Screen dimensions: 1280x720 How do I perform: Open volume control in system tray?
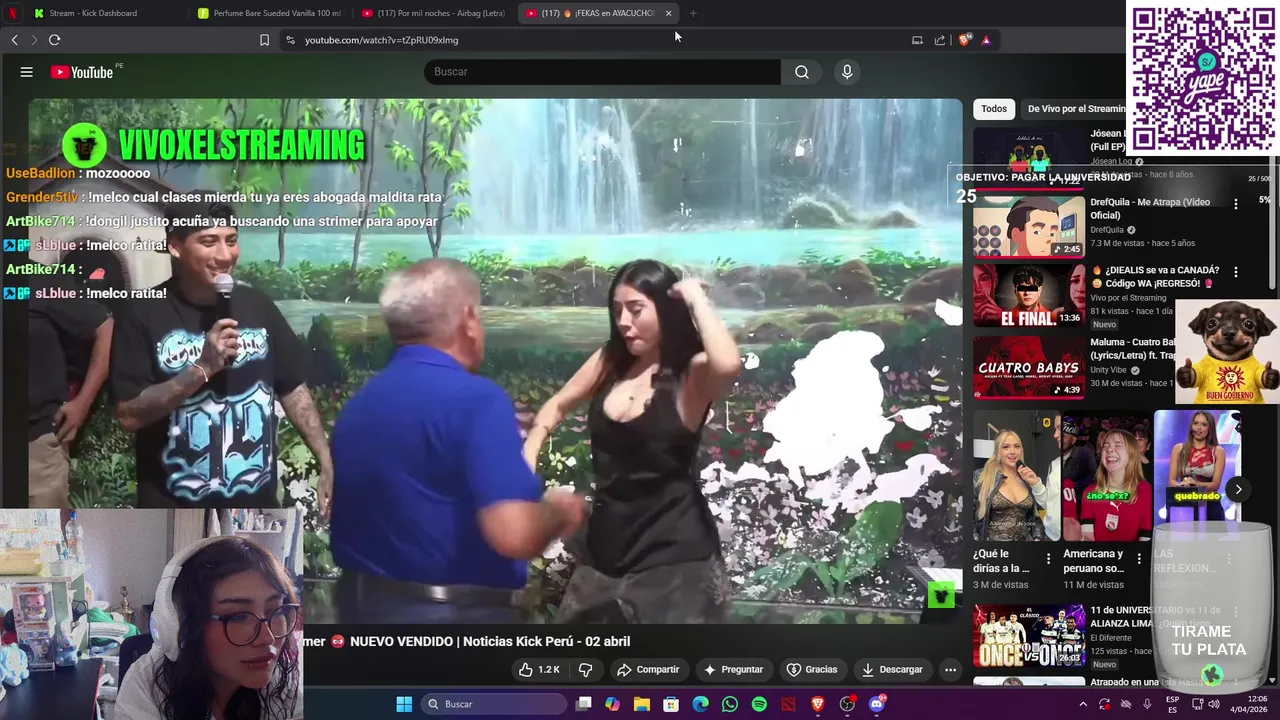(1214, 704)
